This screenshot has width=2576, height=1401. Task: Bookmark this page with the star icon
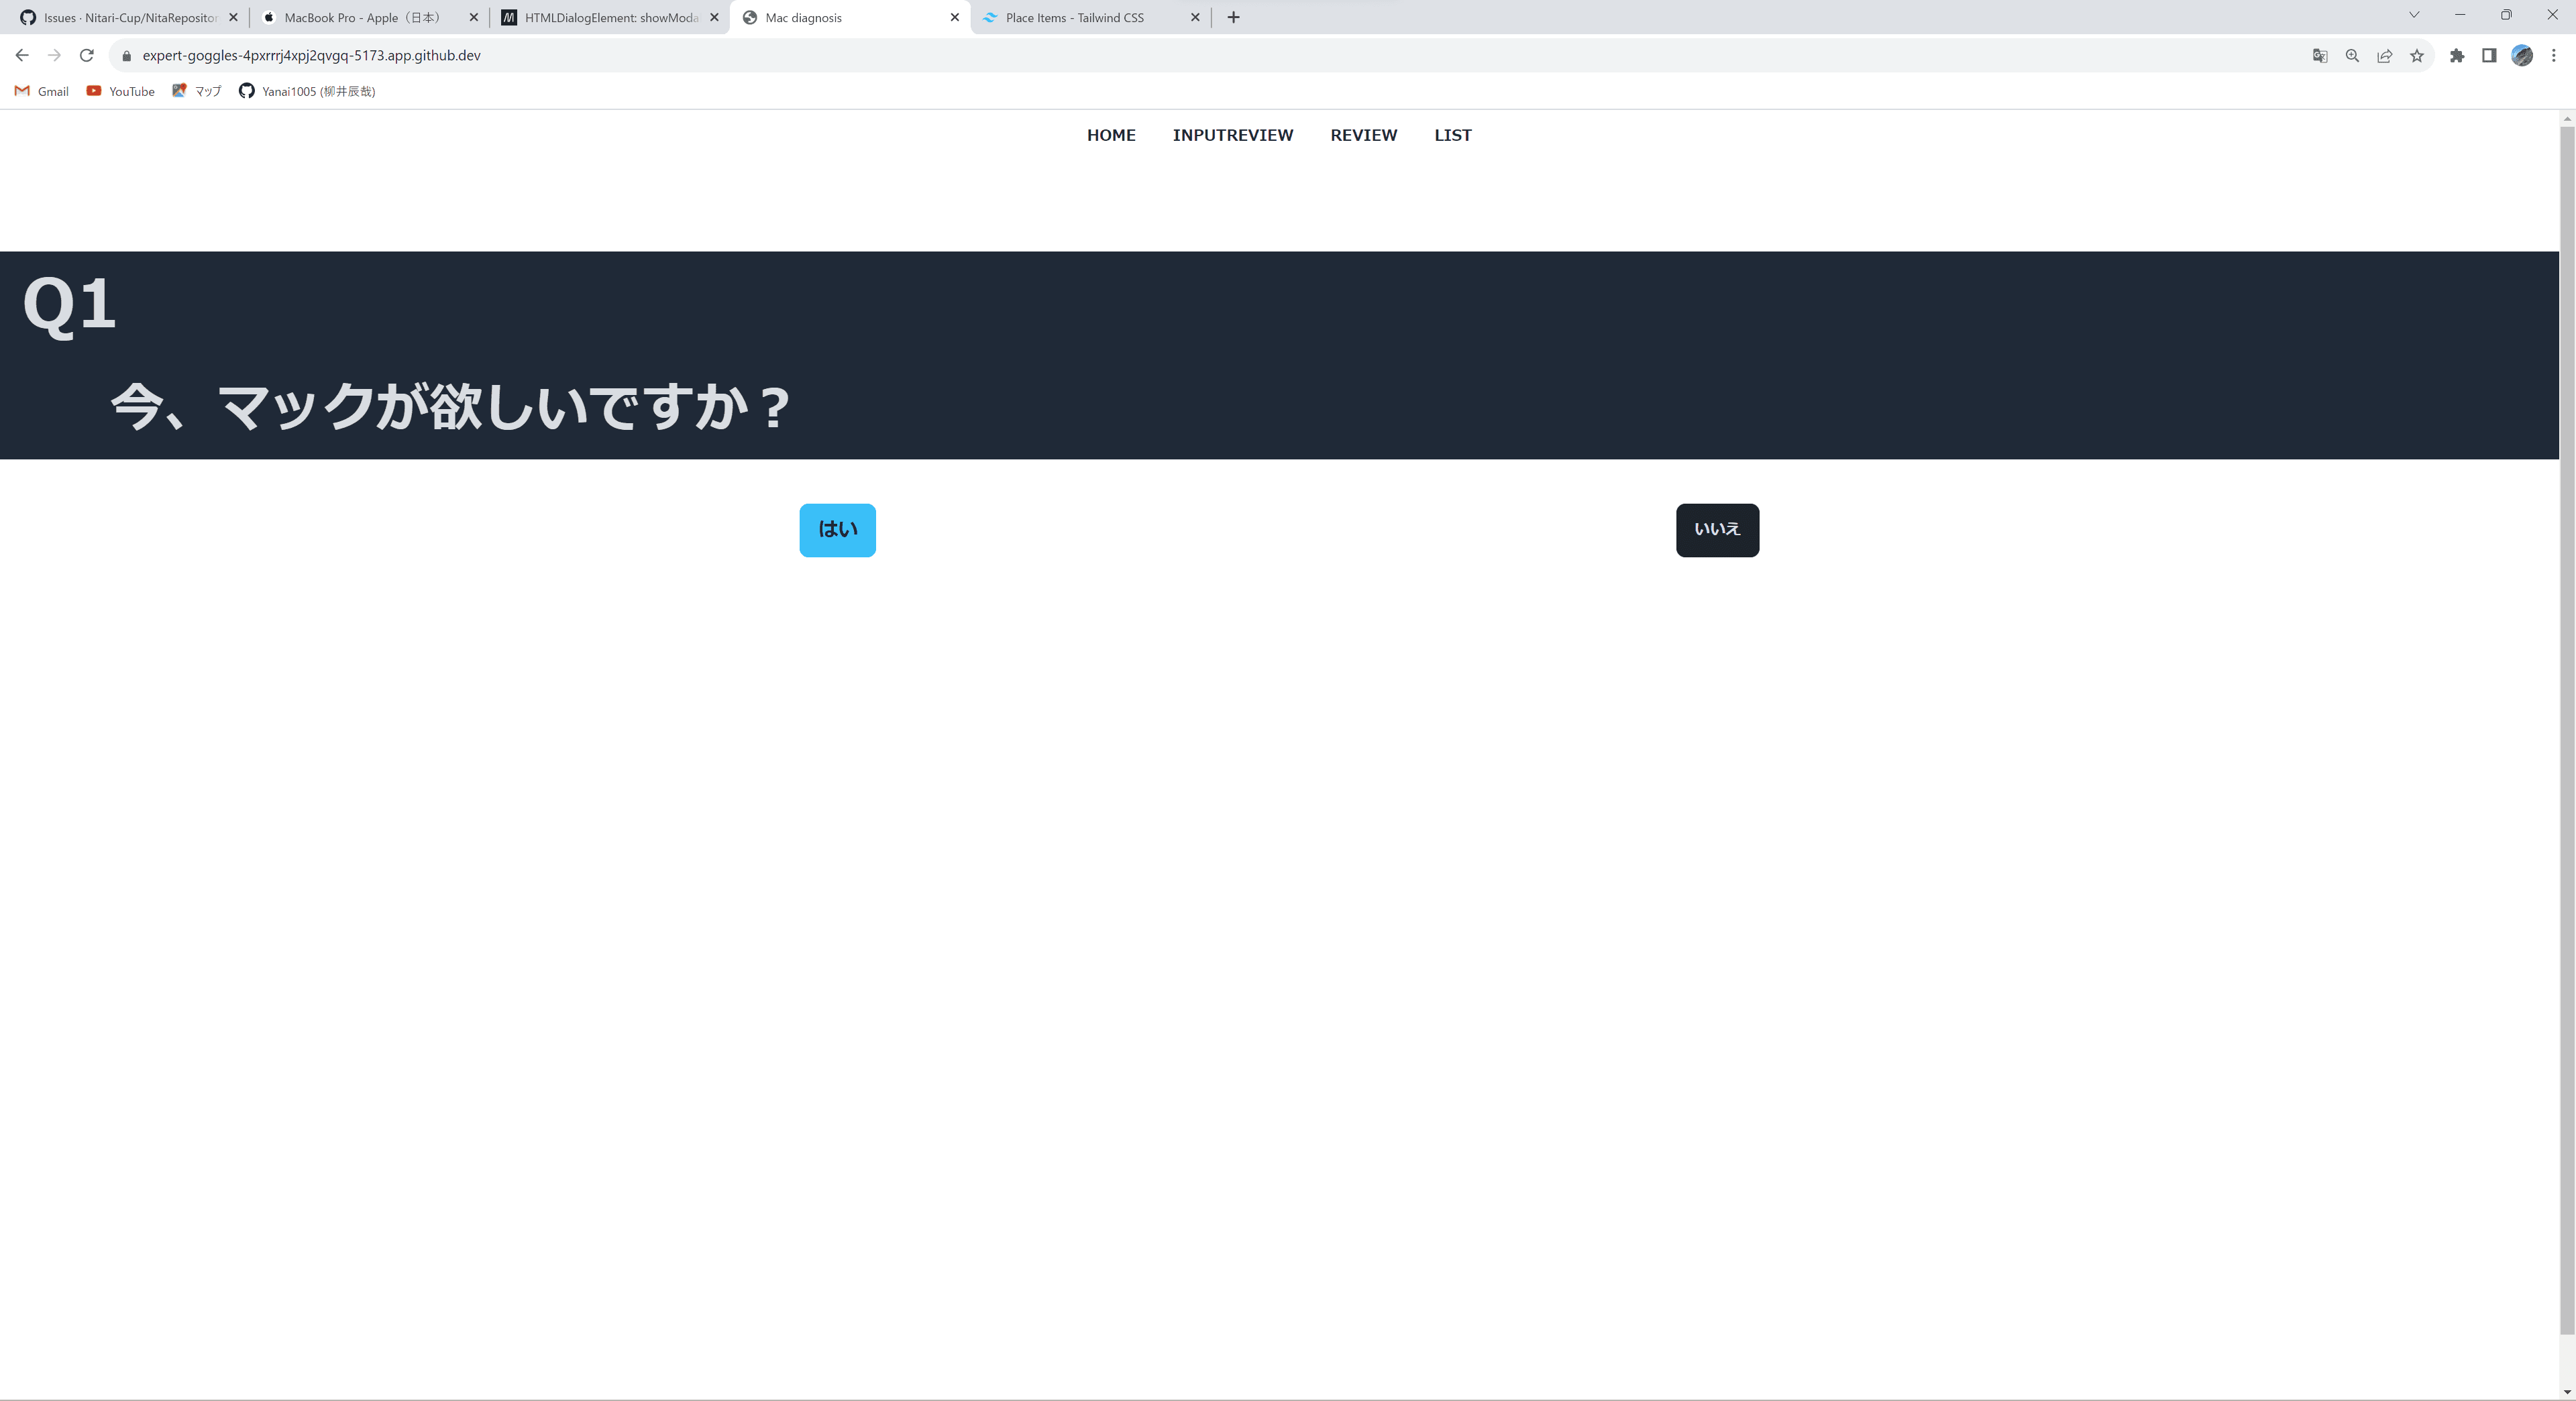(2417, 56)
